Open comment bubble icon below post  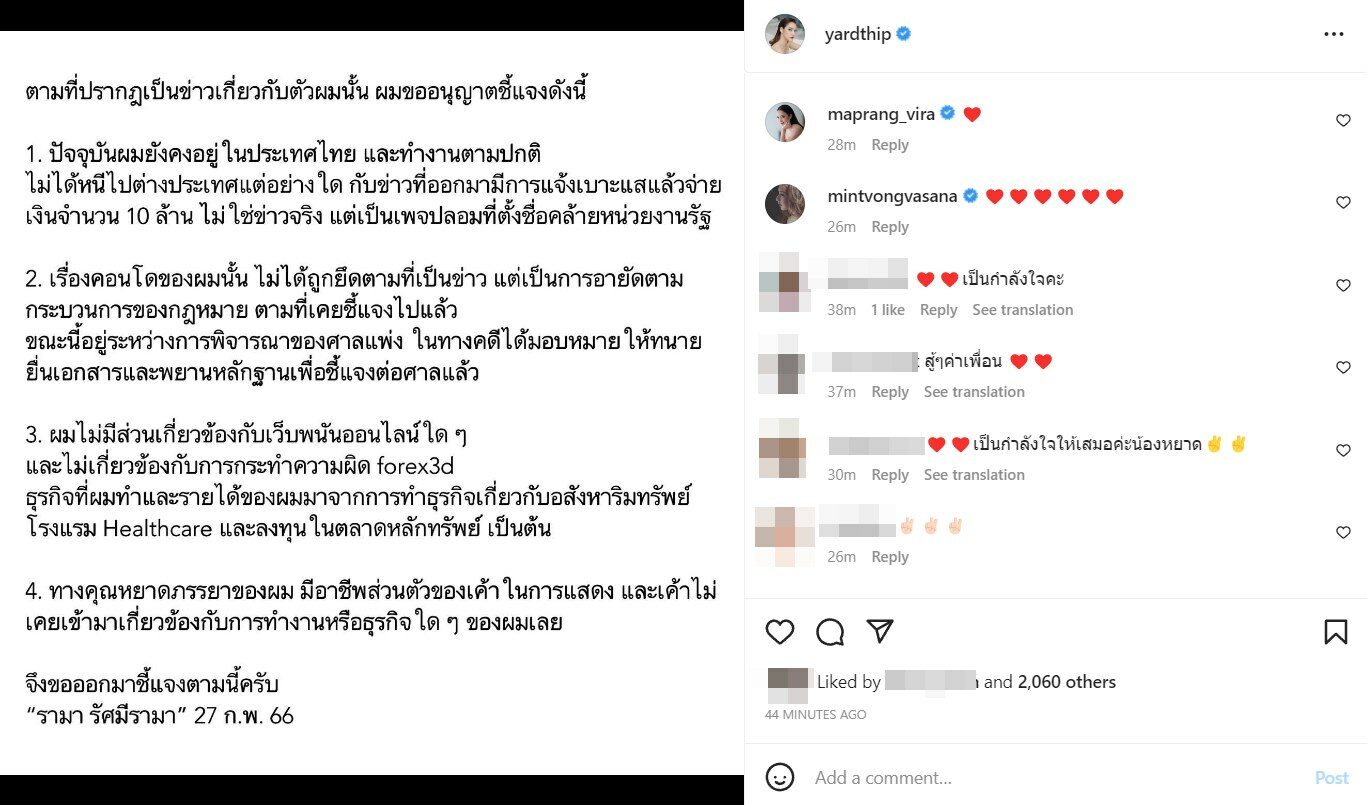pyautogui.click(x=830, y=631)
